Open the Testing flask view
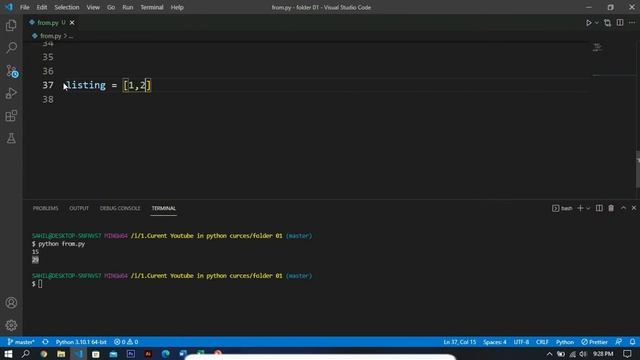 [x=11, y=138]
